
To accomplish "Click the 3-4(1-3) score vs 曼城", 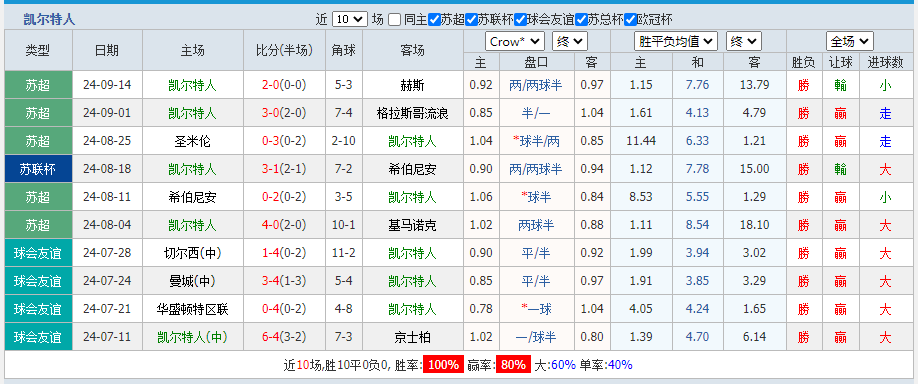I will click(x=285, y=282).
